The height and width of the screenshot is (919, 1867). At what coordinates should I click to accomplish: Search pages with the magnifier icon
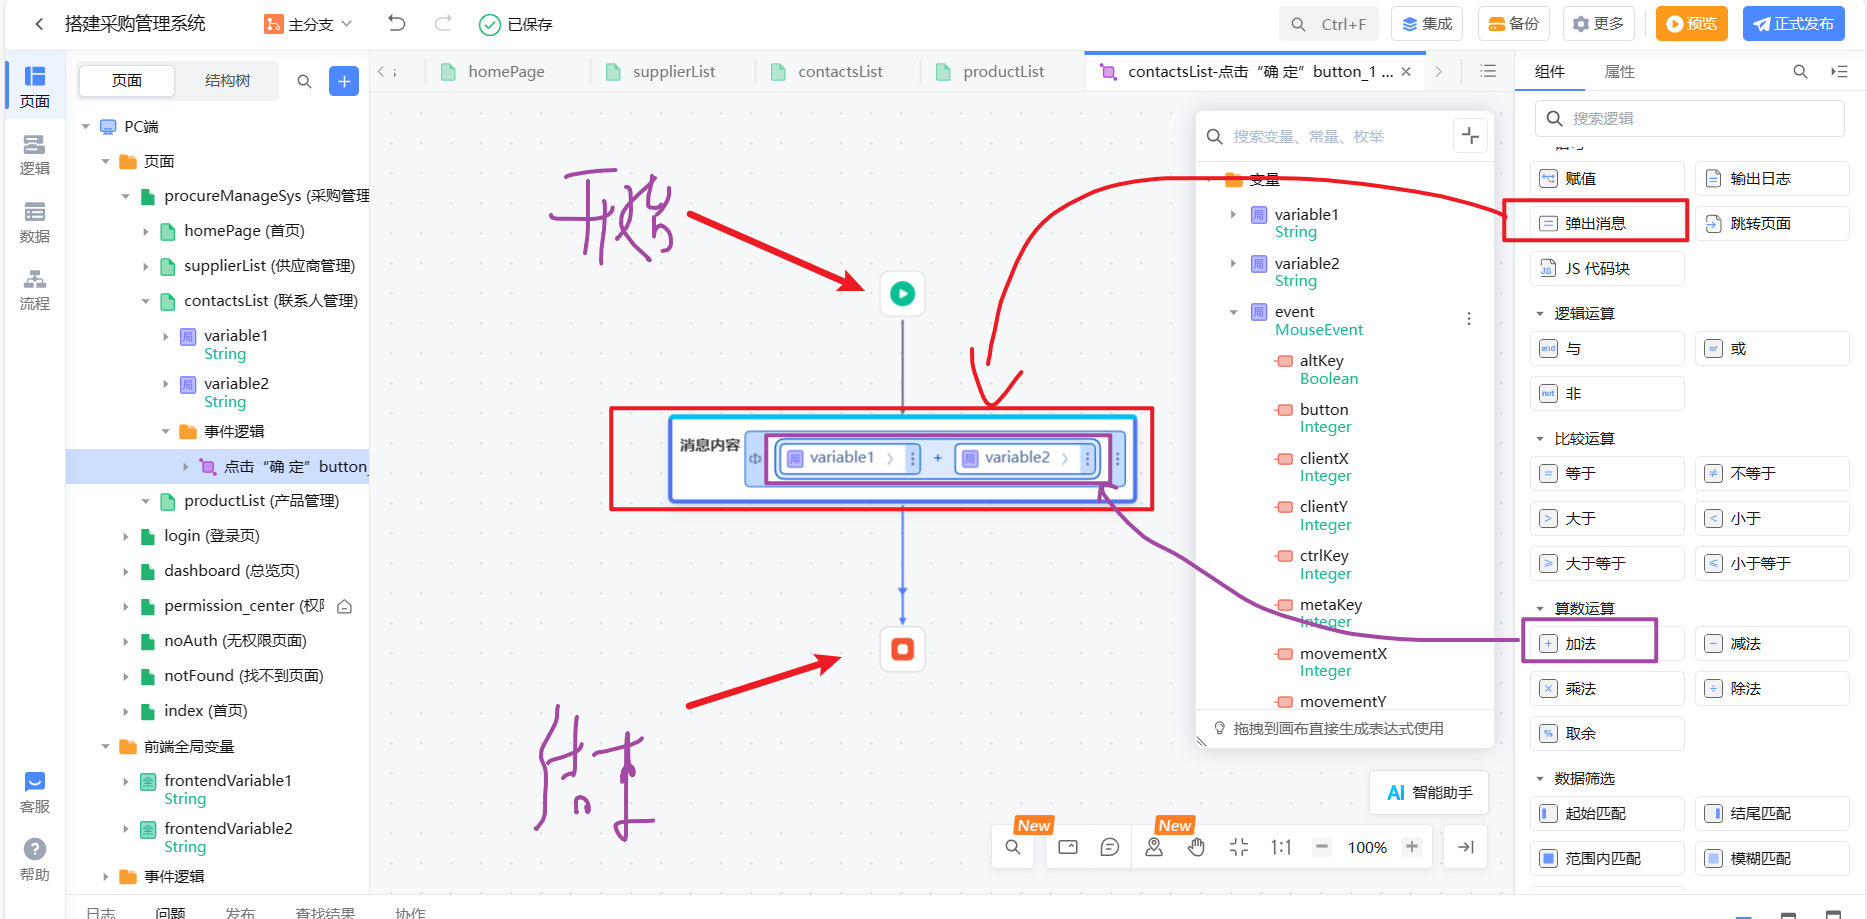(305, 81)
